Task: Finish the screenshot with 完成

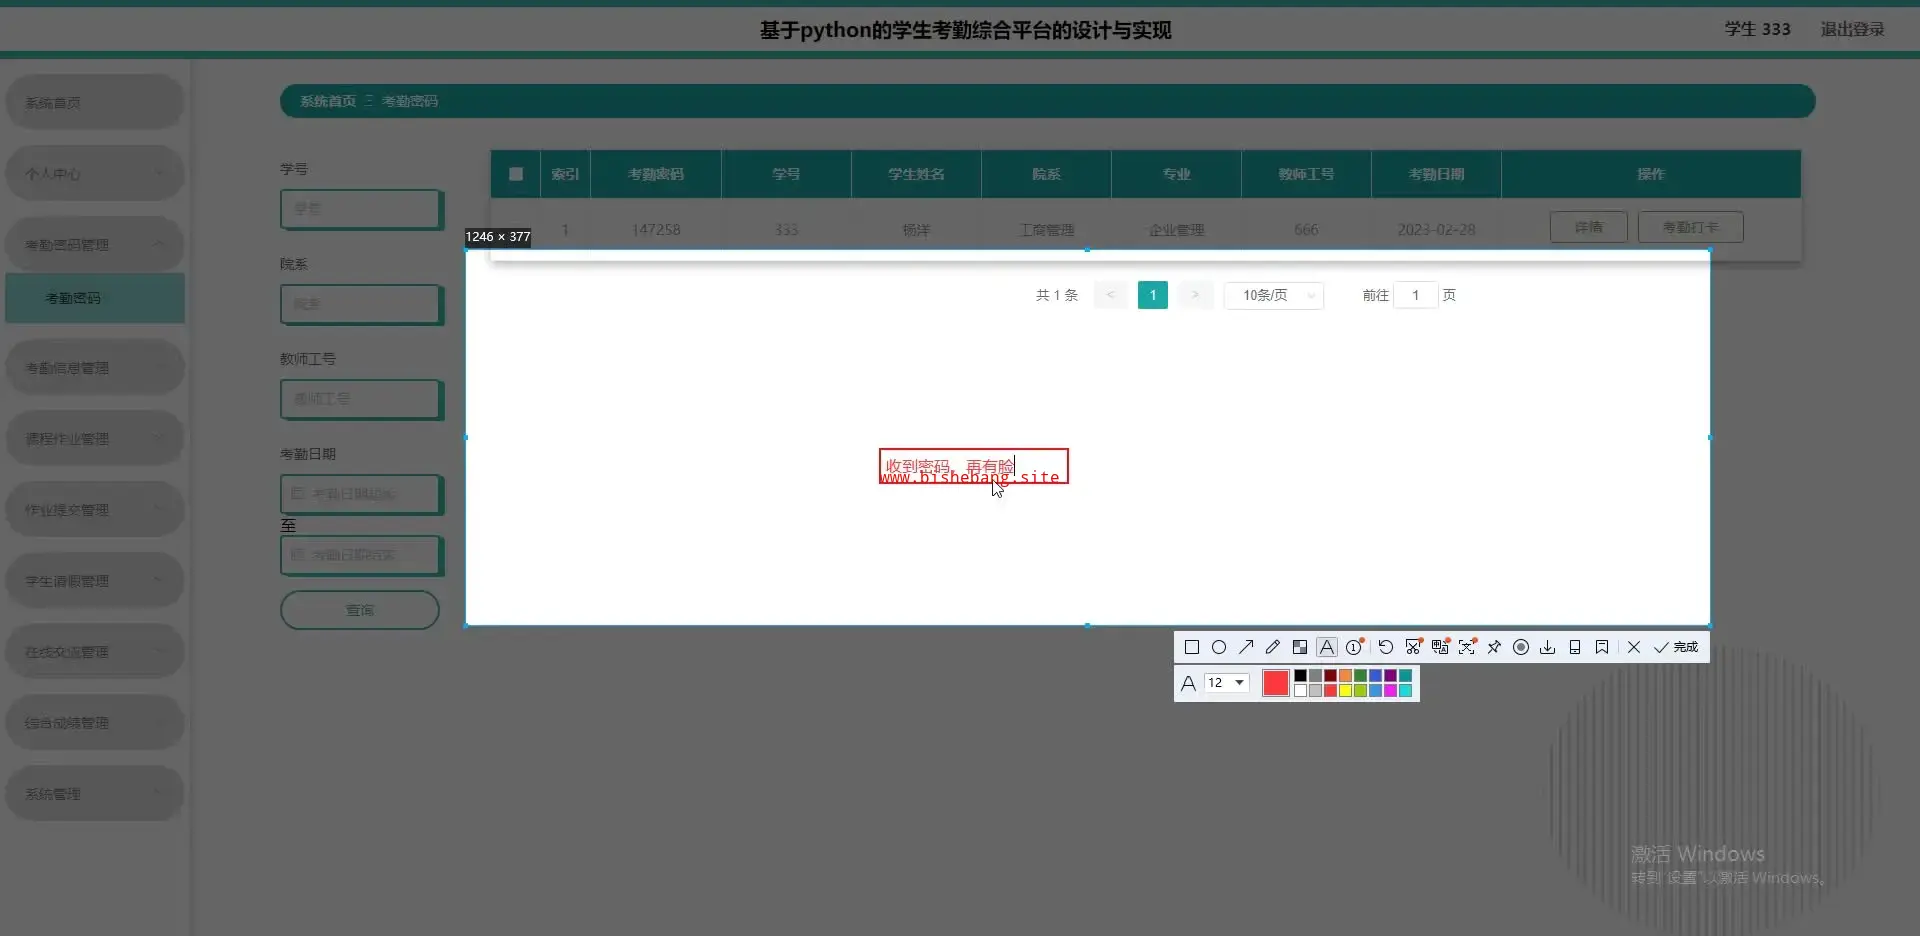Action: click(1676, 647)
